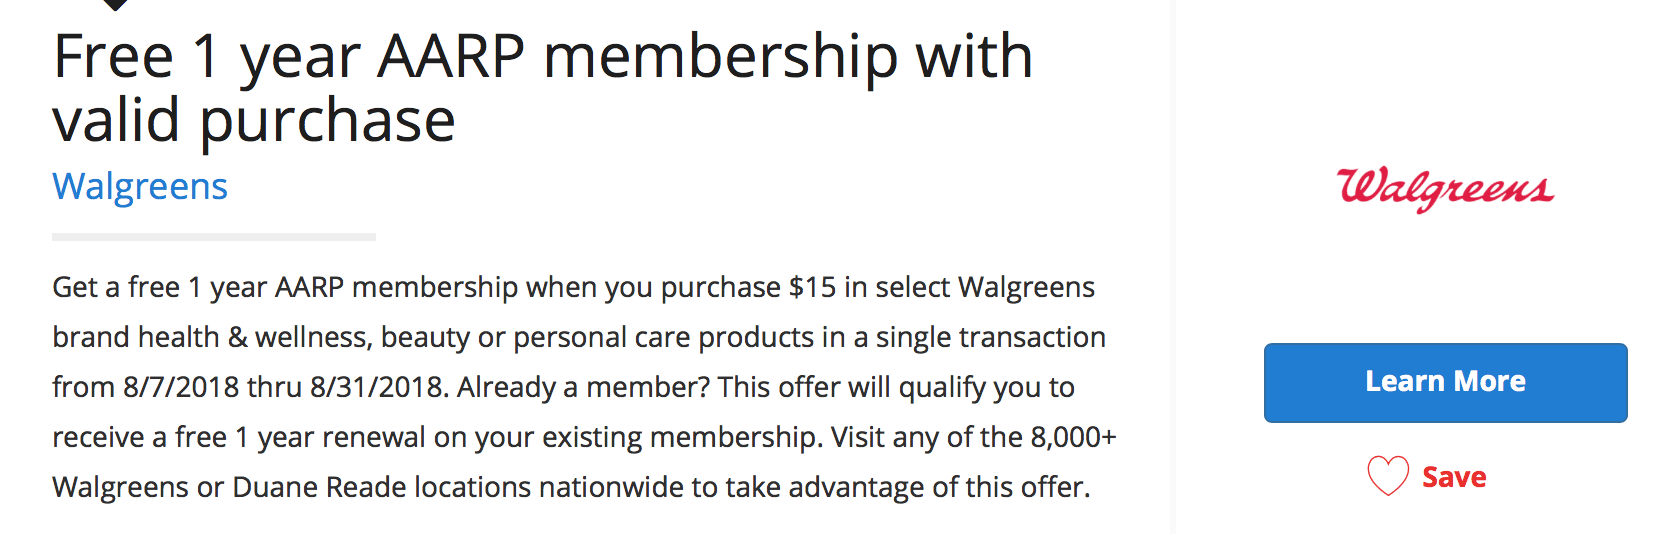Click the gray divider line below Walgreens
This screenshot has width=1656, height=534.
tap(214, 237)
